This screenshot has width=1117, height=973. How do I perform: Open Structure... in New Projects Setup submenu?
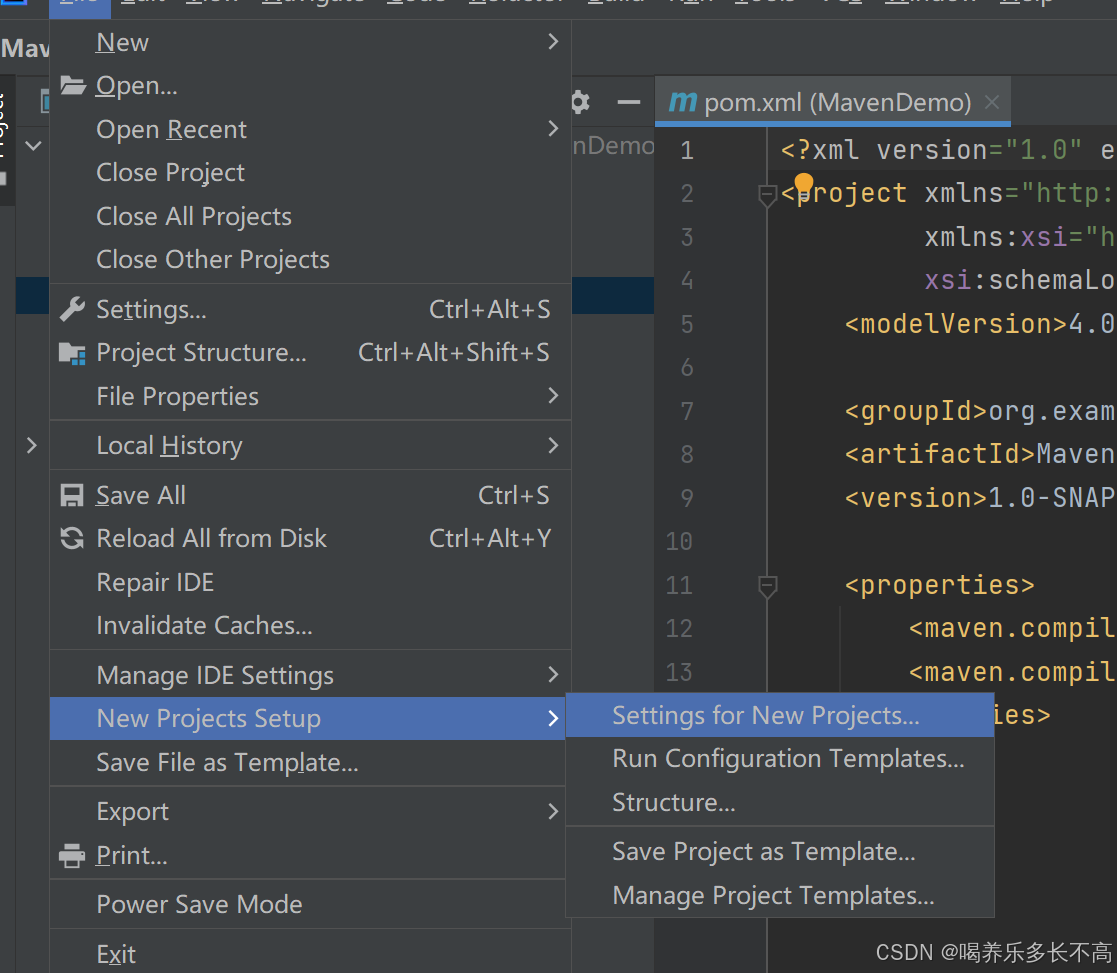(780, 802)
